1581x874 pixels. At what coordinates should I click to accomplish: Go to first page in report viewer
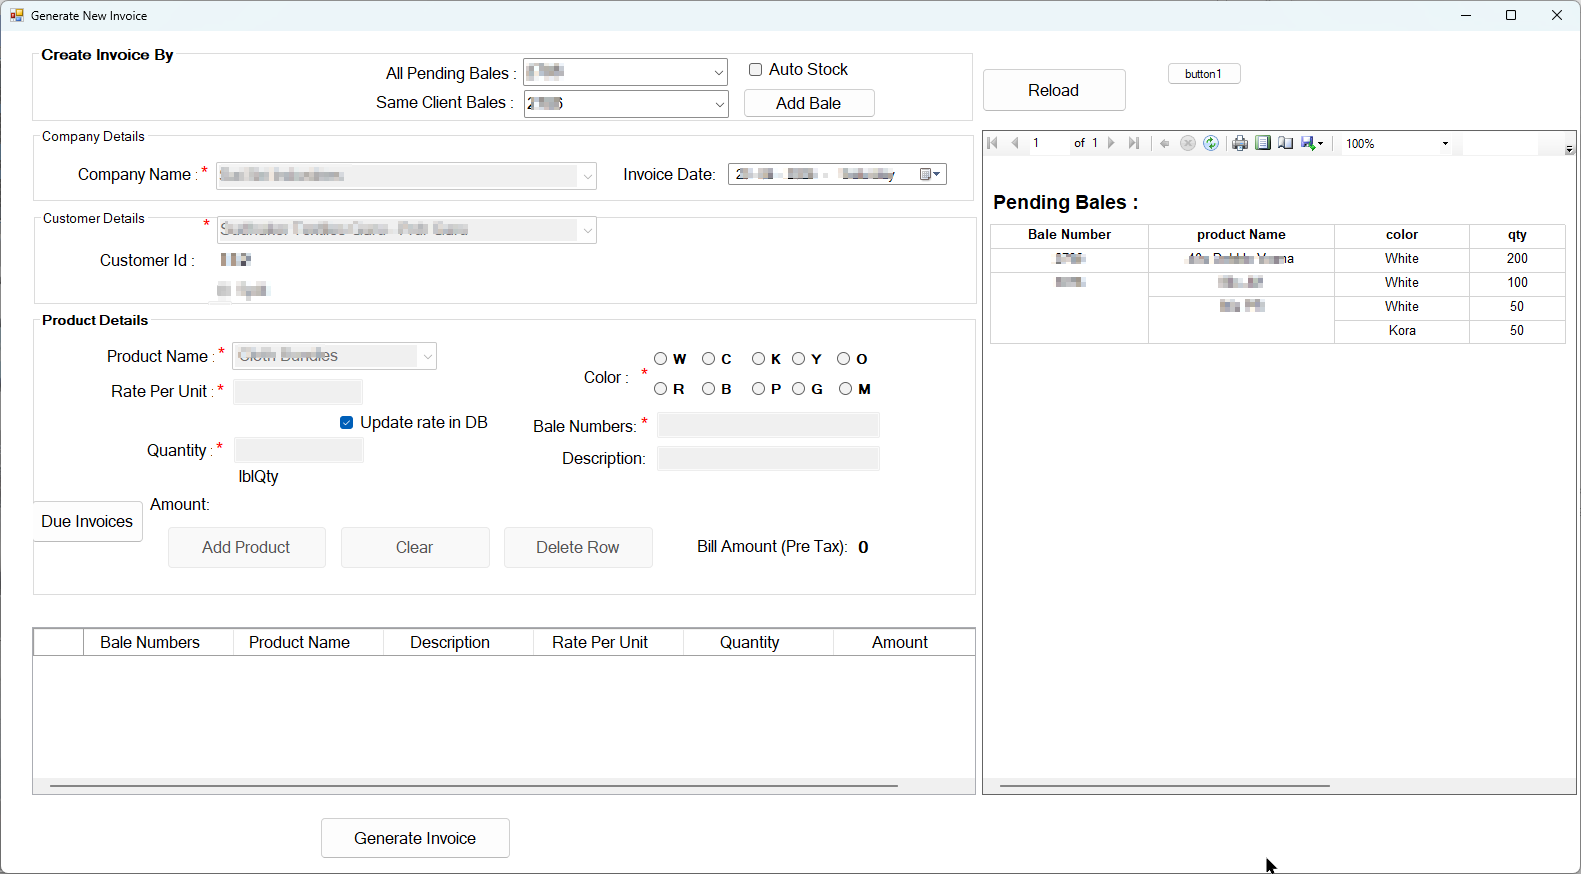point(992,143)
